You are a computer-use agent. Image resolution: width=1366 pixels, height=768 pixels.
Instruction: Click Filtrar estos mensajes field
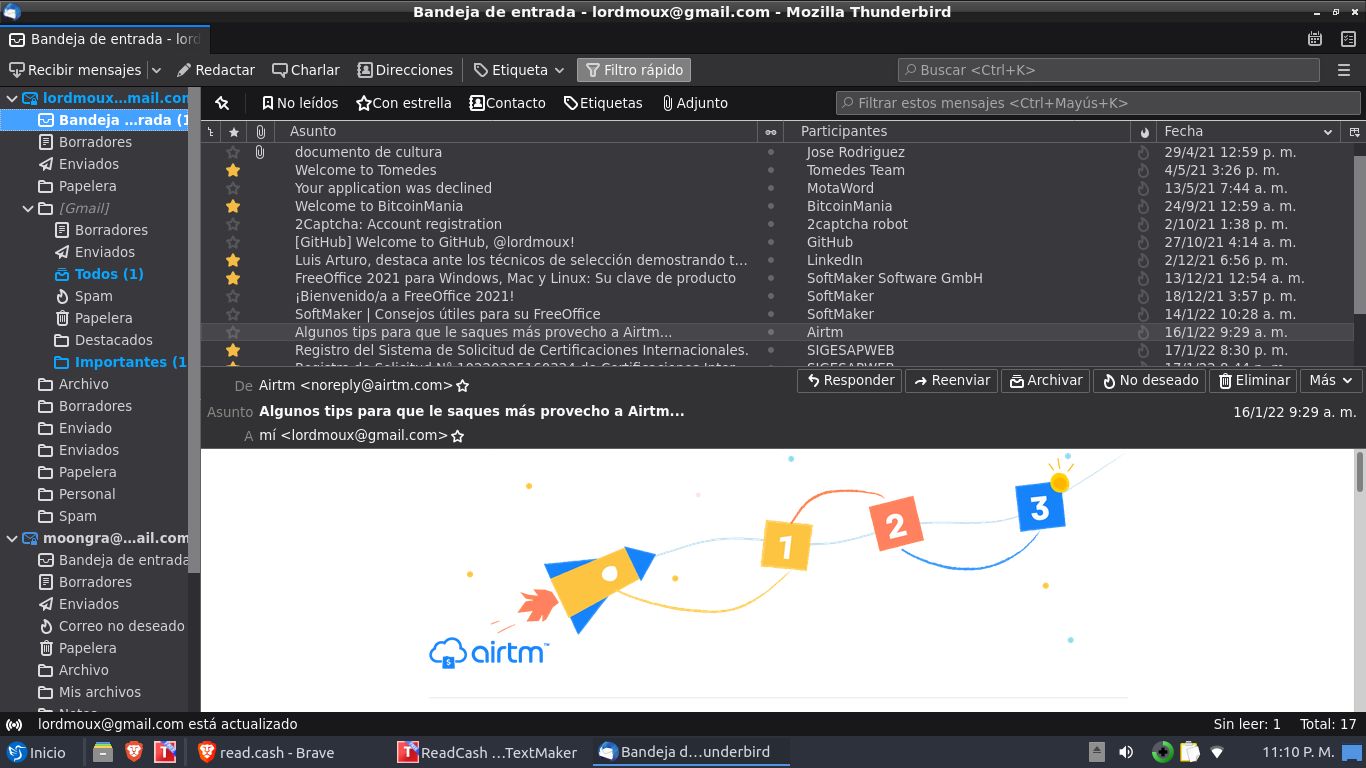pyautogui.click(x=1098, y=103)
